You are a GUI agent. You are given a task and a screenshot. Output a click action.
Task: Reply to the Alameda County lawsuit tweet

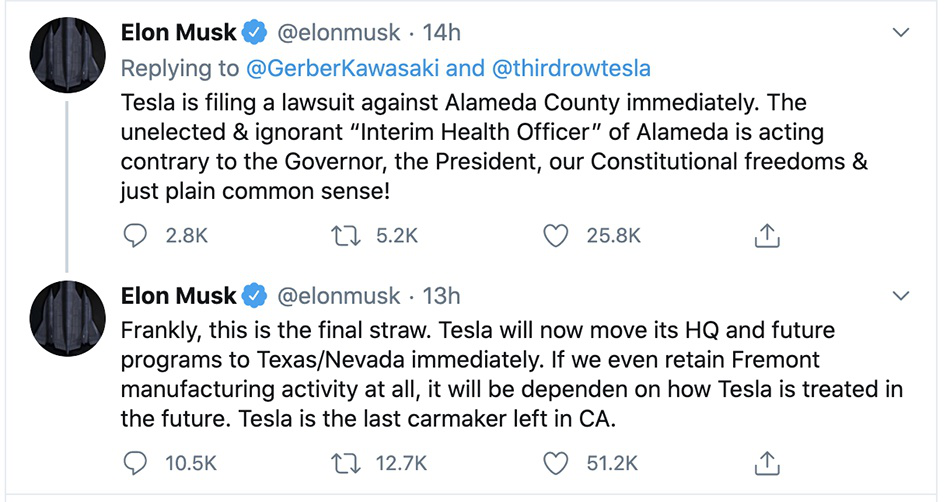134,236
